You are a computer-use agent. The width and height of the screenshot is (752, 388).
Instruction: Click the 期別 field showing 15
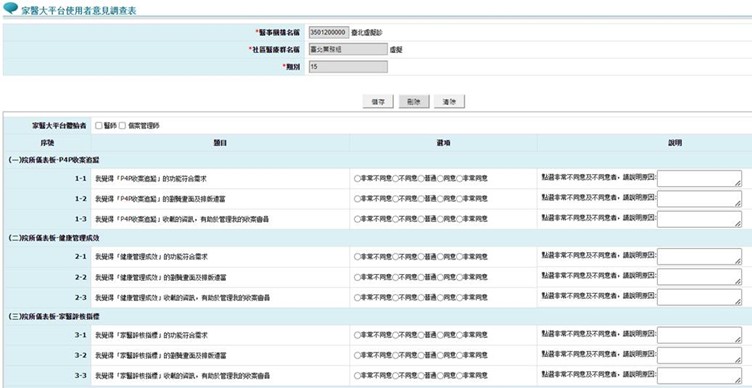348,67
